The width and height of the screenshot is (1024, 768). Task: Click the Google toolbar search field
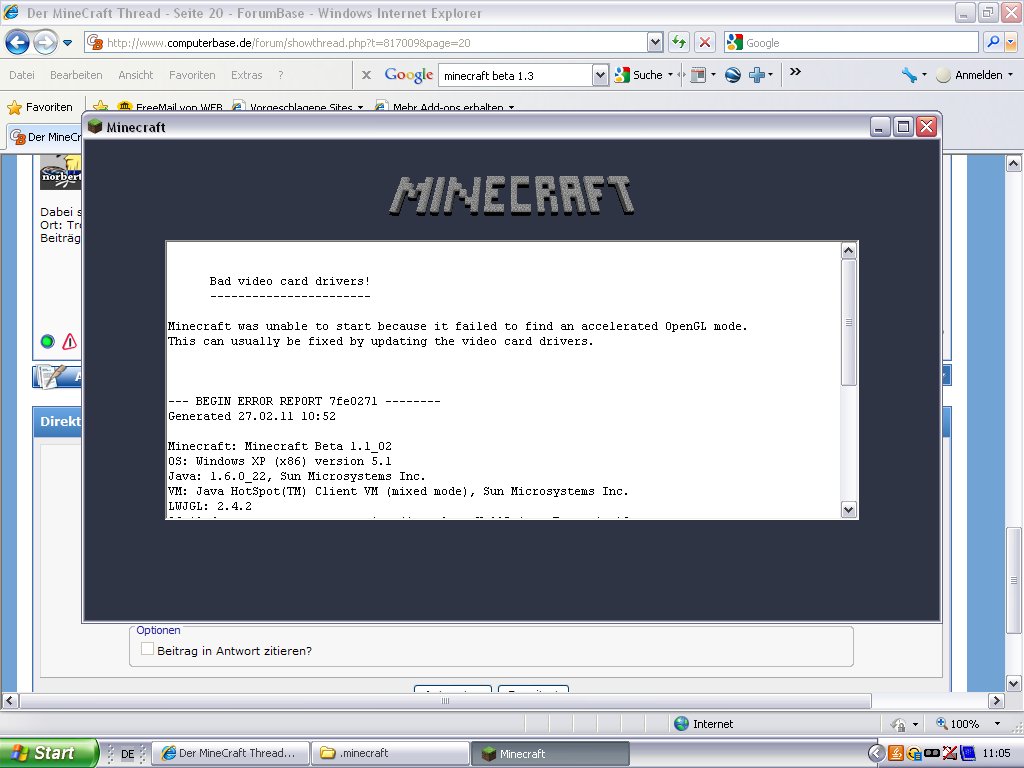coord(516,76)
